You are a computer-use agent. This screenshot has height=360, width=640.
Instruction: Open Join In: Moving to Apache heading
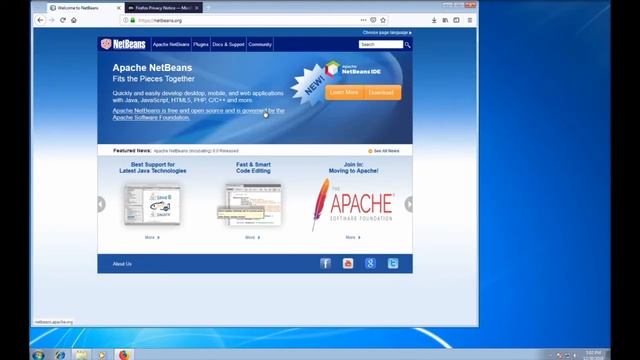pos(353,167)
